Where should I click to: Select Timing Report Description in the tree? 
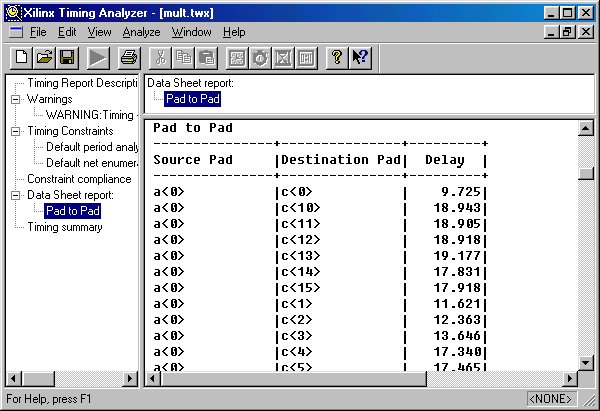pyautogui.click(x=82, y=83)
